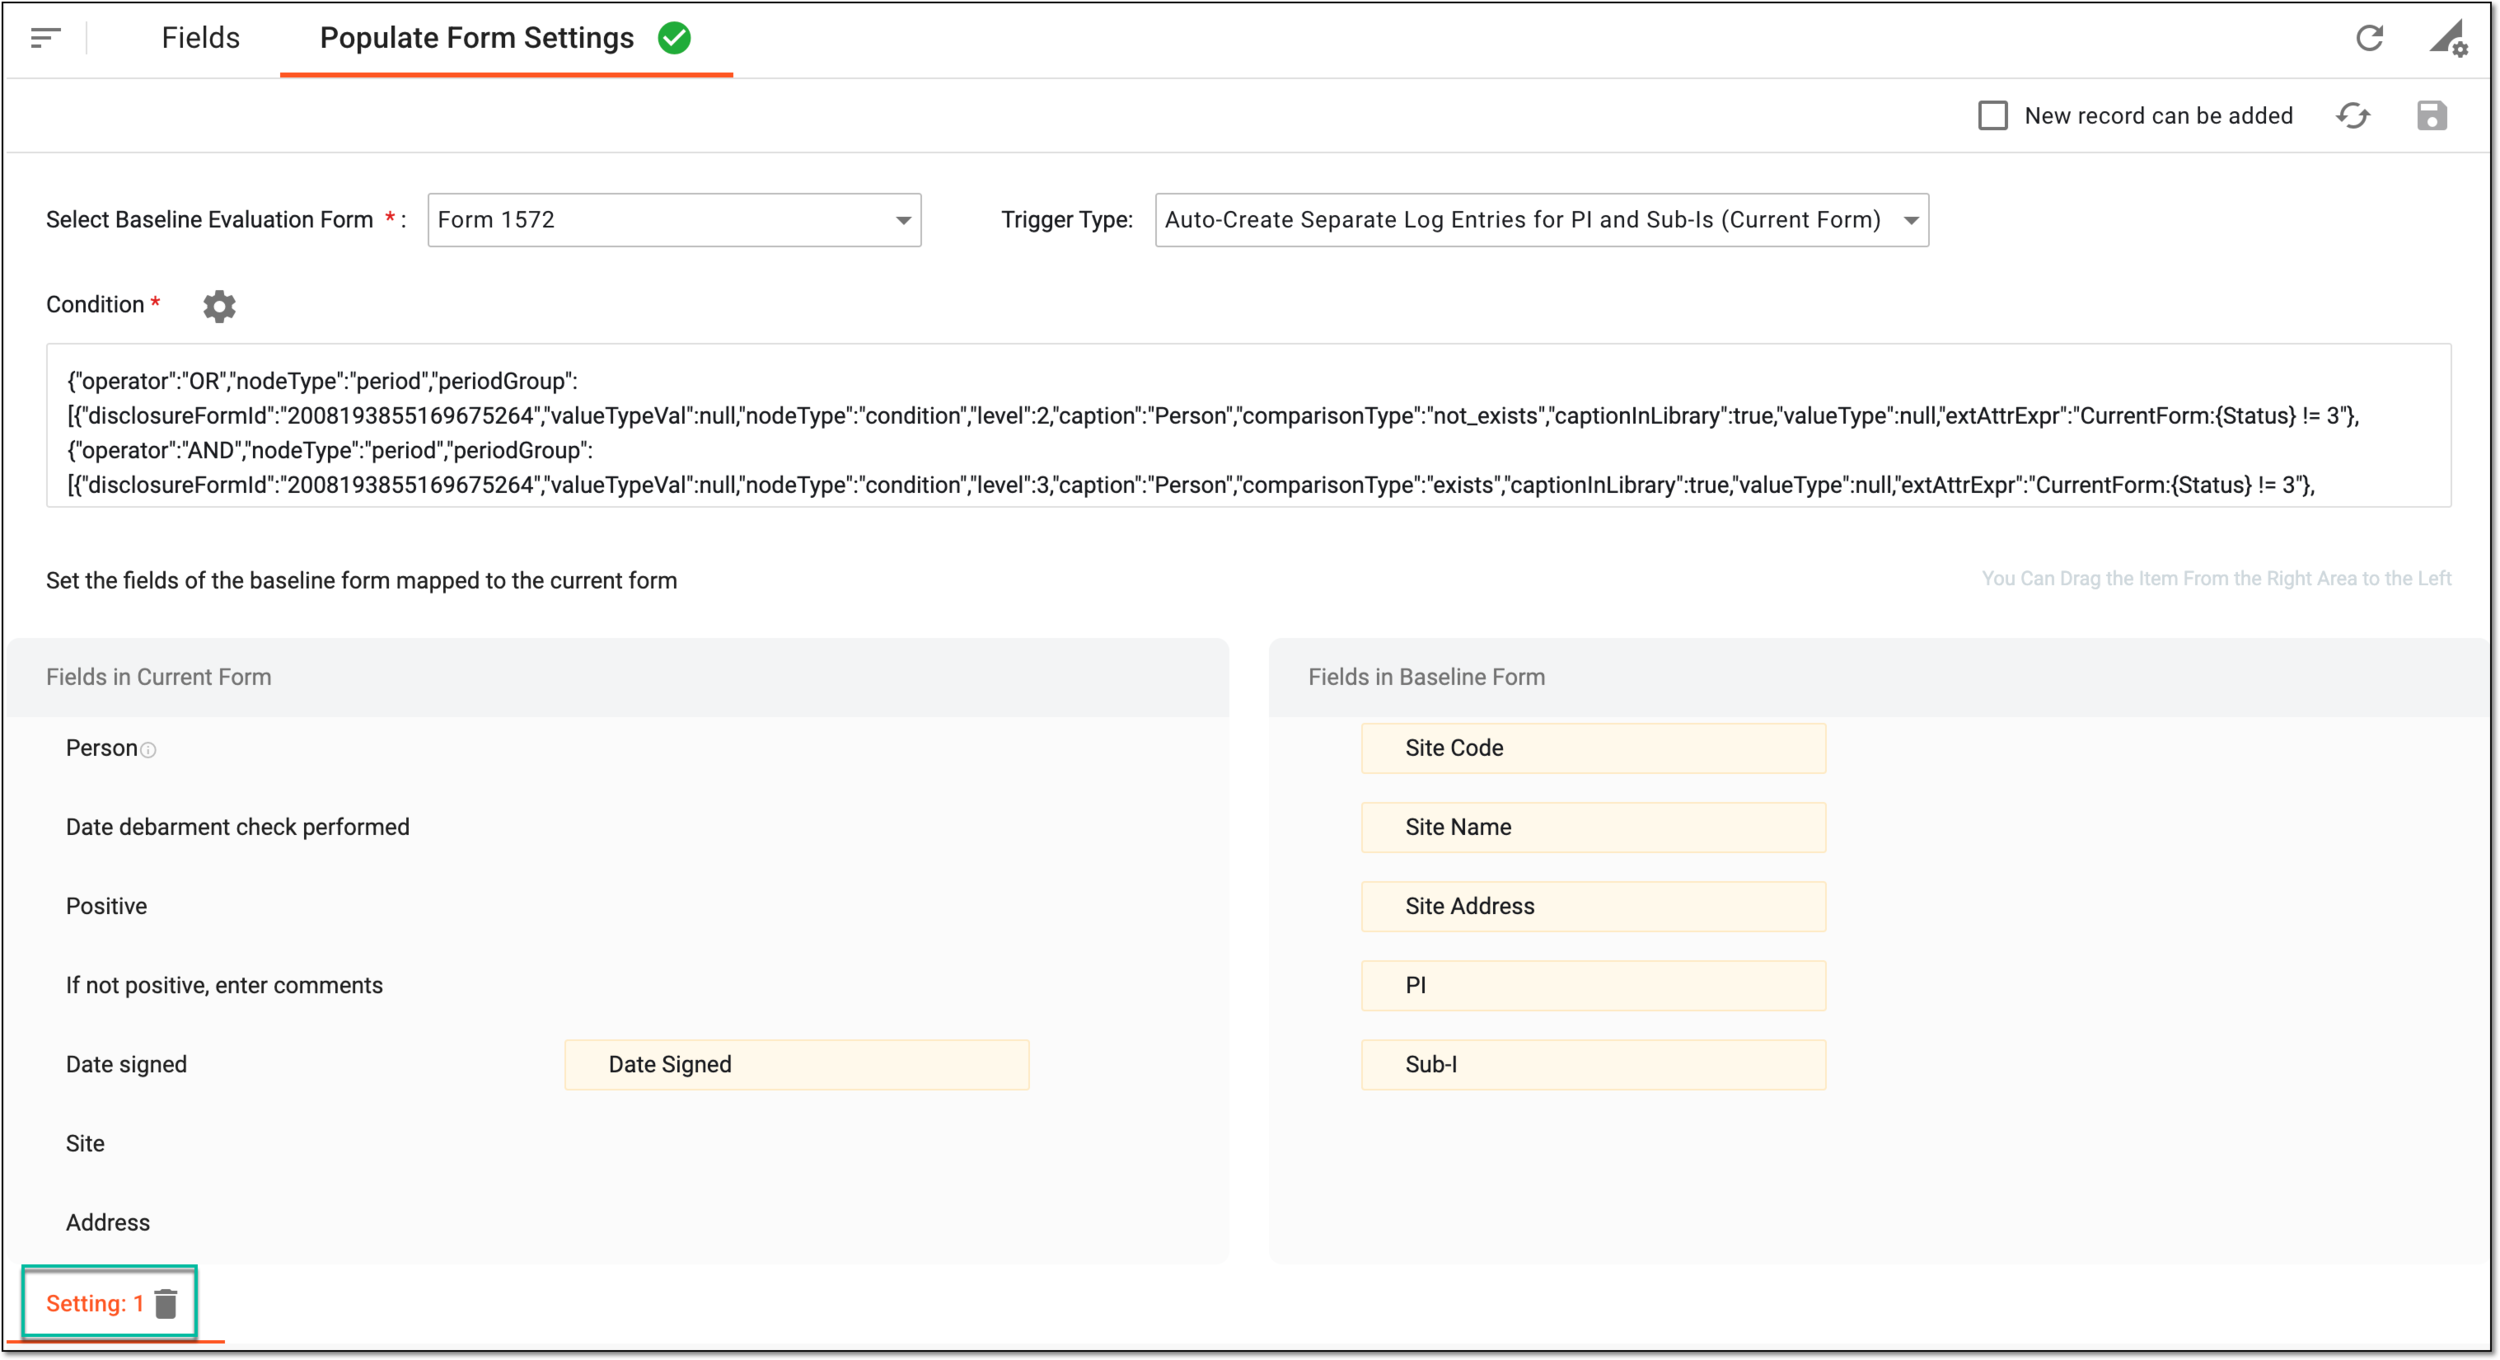
Task: Expand the Trigger Type dropdown
Action: (x=1541, y=220)
